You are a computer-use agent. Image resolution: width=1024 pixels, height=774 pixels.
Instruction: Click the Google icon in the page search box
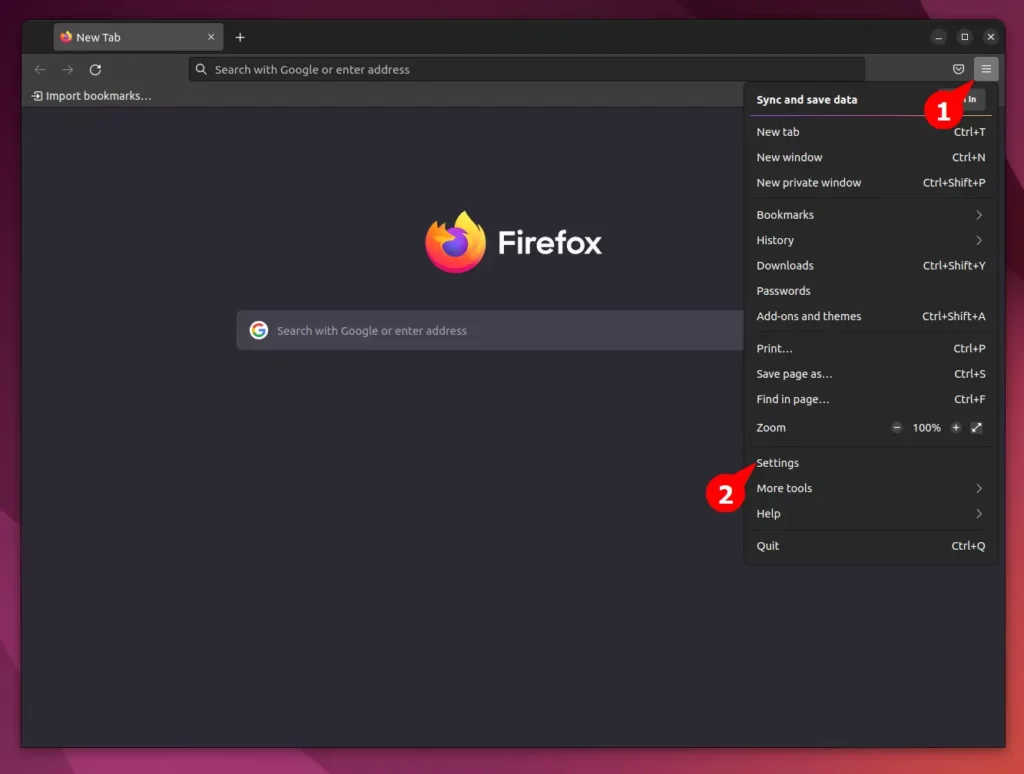tap(259, 331)
